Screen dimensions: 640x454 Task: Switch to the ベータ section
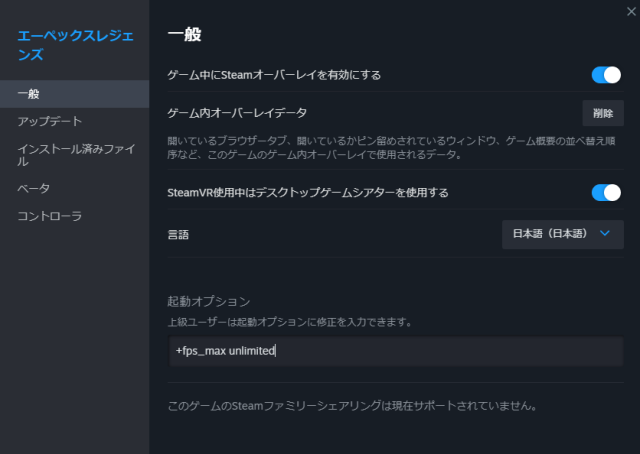tap(34, 188)
